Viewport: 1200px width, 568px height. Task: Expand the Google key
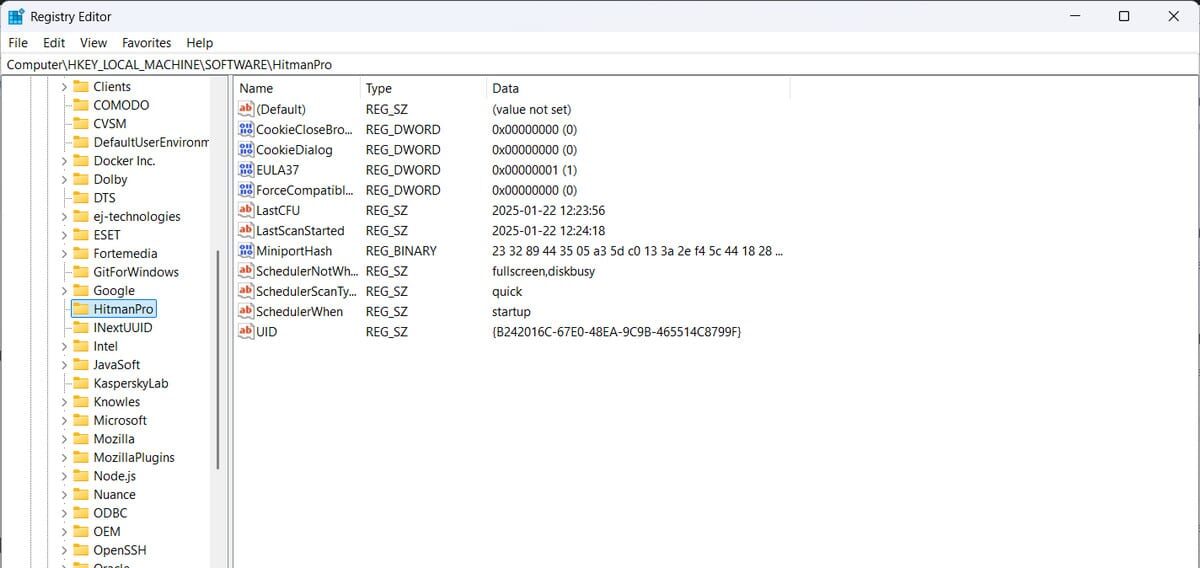(x=65, y=290)
